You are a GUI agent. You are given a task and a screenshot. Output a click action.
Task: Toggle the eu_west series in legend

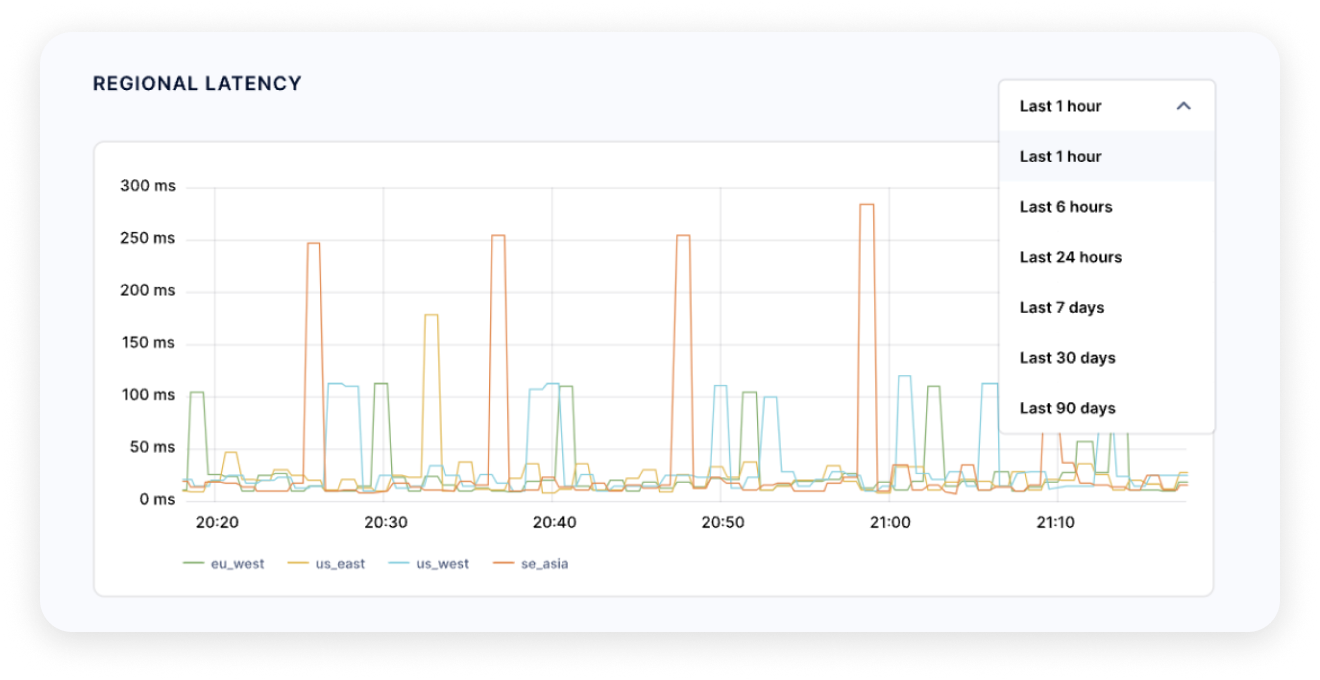coord(224,564)
